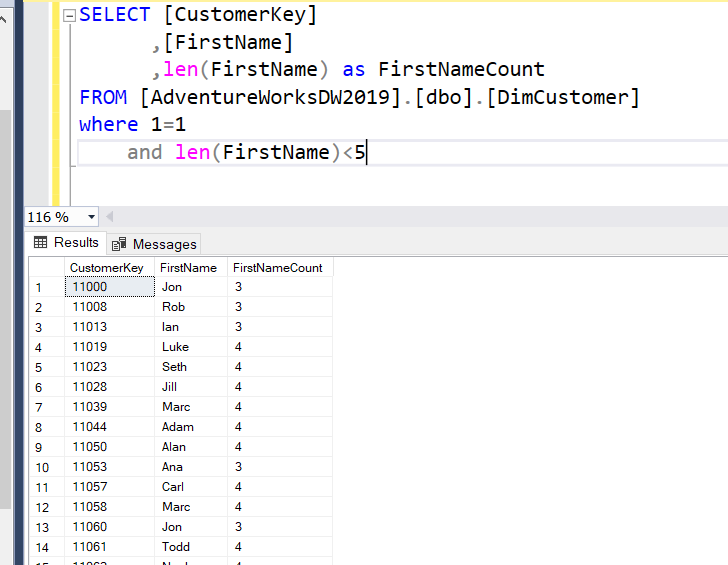Click FirstNameCount value for row 11061
Image resolution: width=728 pixels, height=565 pixels.
(280, 546)
